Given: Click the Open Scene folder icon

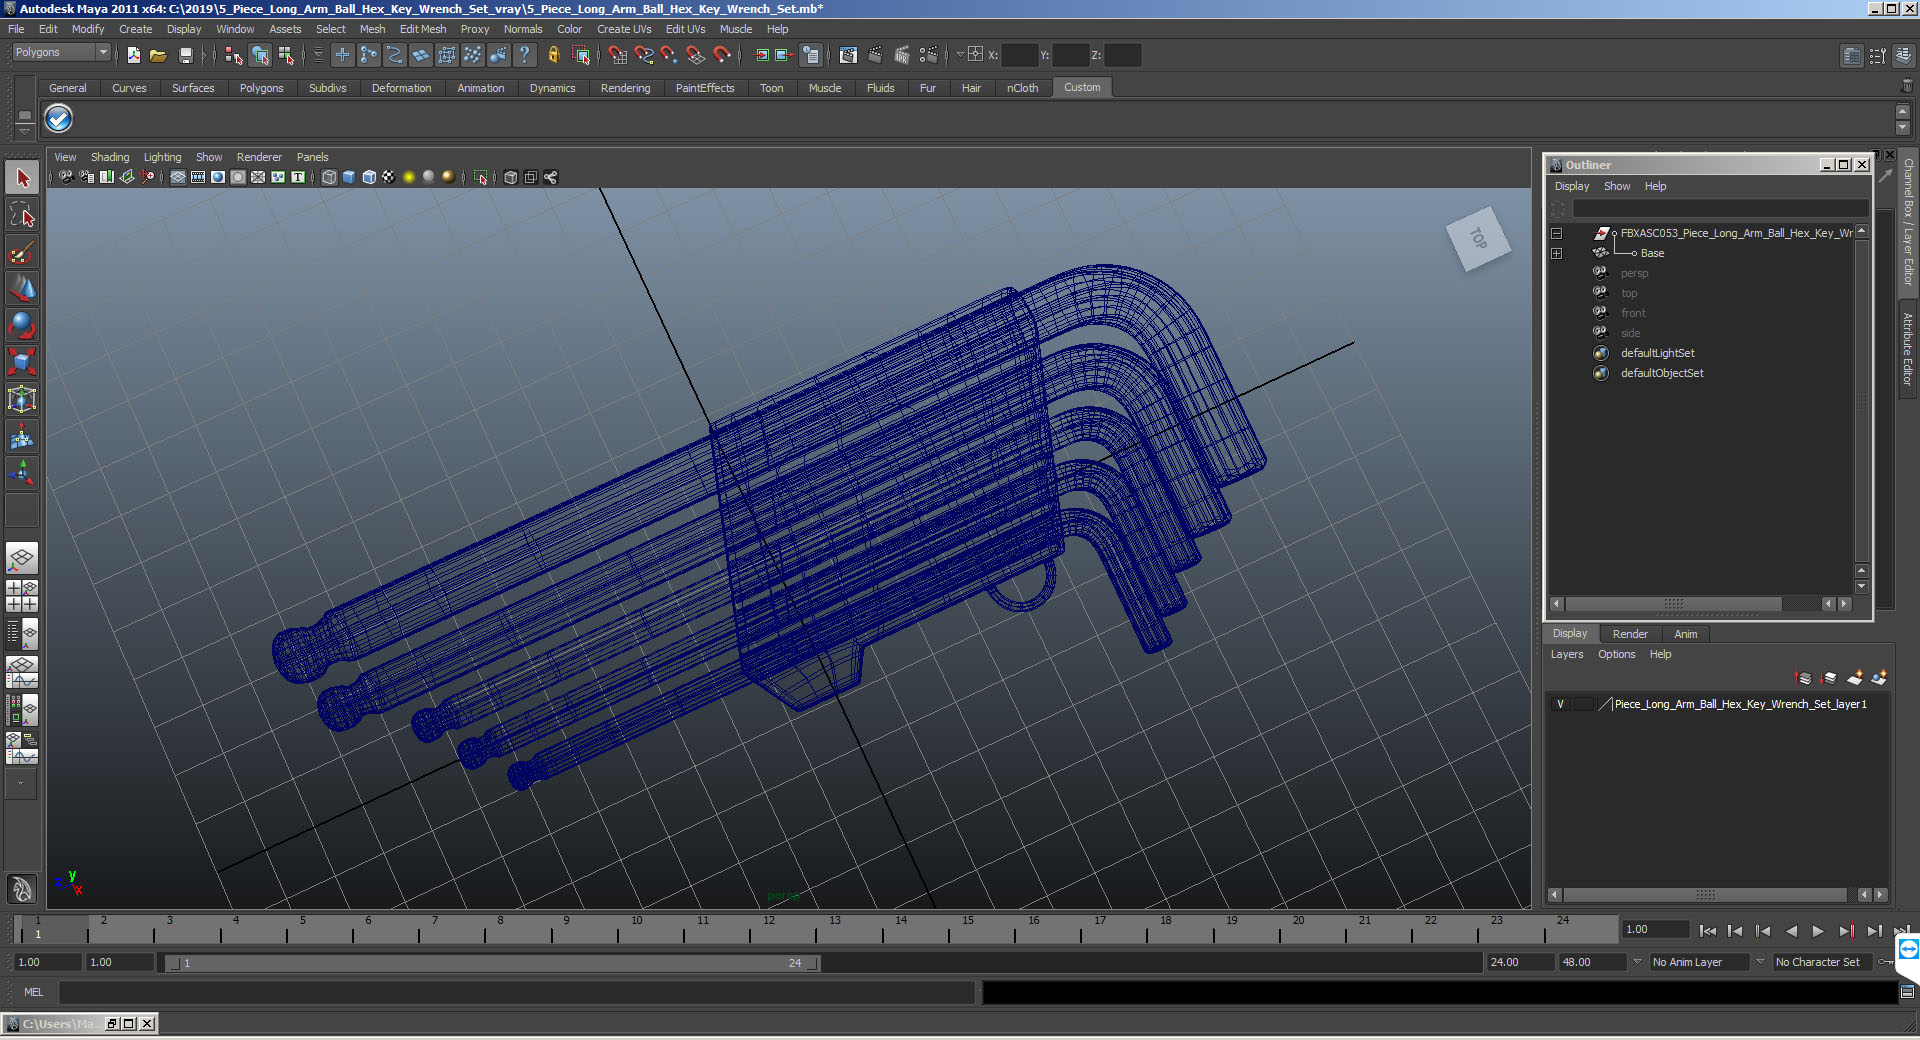Looking at the screenshot, I should 158,55.
